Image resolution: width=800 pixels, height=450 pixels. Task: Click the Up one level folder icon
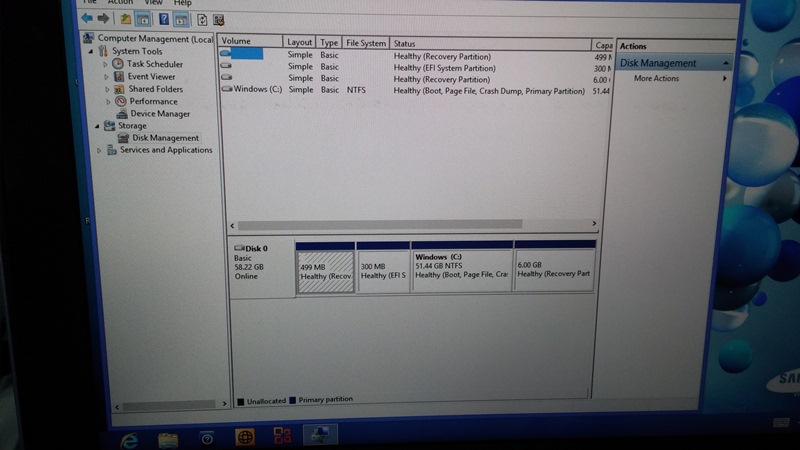click(x=126, y=19)
